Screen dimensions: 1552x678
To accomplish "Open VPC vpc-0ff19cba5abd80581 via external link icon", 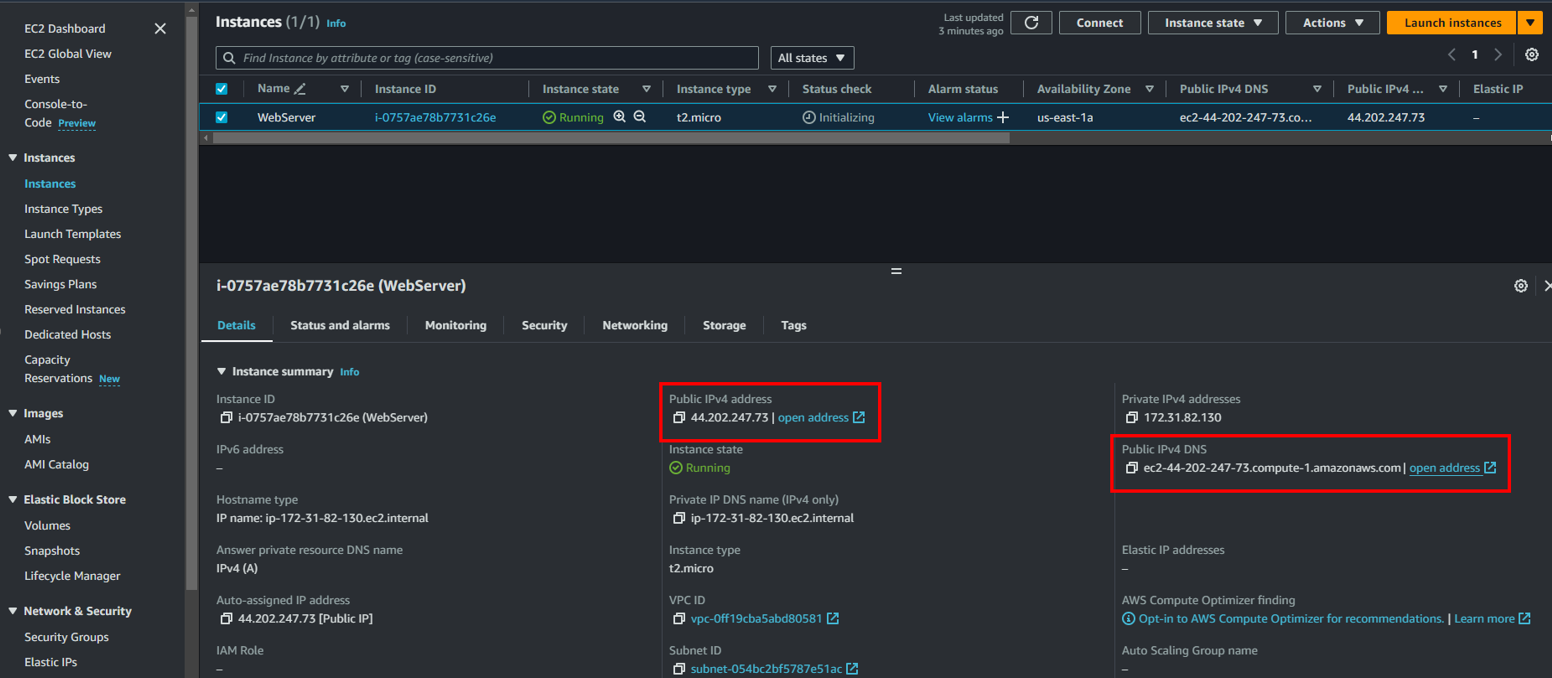I will (x=835, y=618).
